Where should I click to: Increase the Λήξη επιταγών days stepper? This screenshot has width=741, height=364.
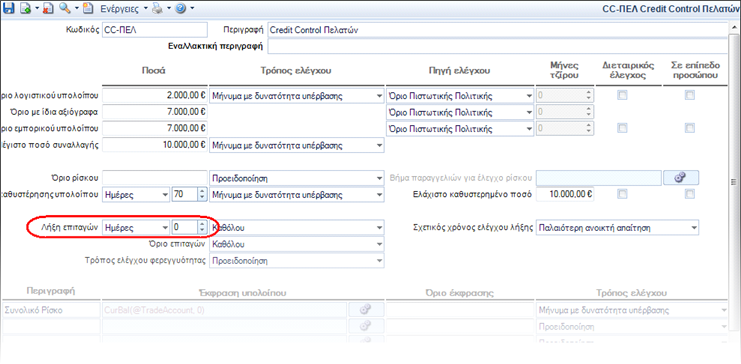point(202,225)
